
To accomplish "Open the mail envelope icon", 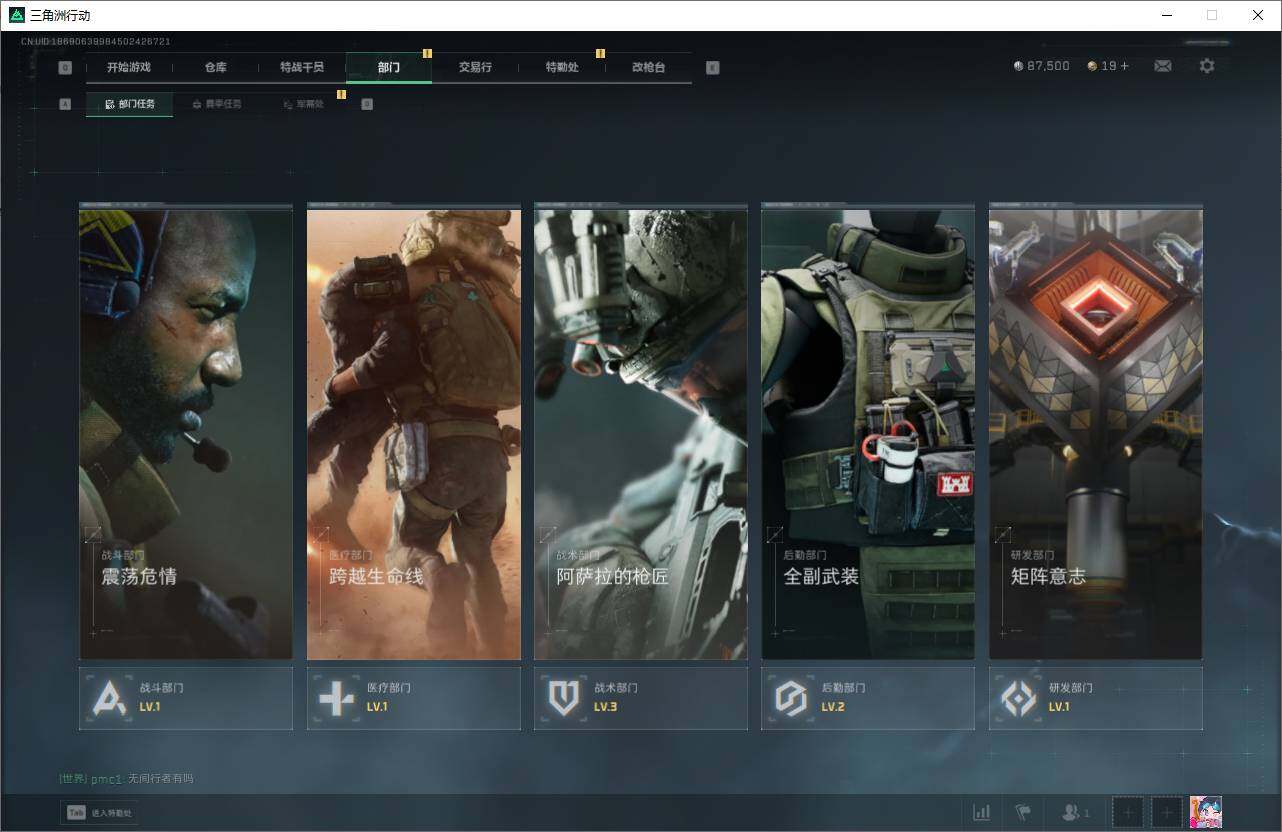I will click(x=1163, y=66).
